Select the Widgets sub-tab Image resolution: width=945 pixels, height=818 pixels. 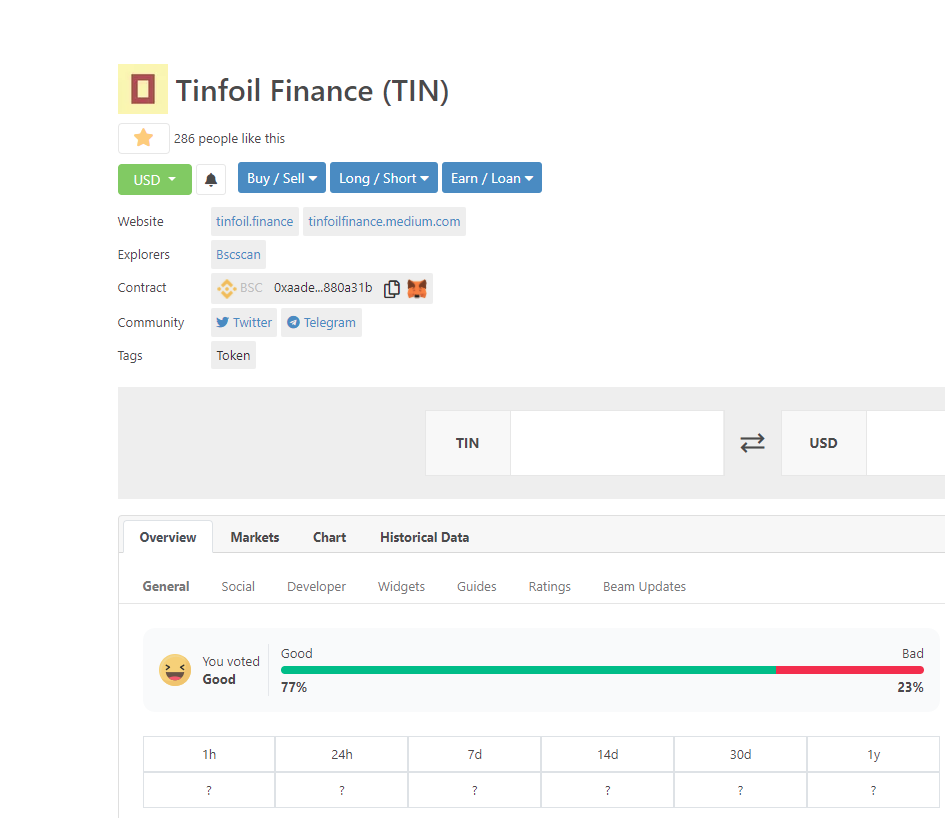click(x=401, y=587)
